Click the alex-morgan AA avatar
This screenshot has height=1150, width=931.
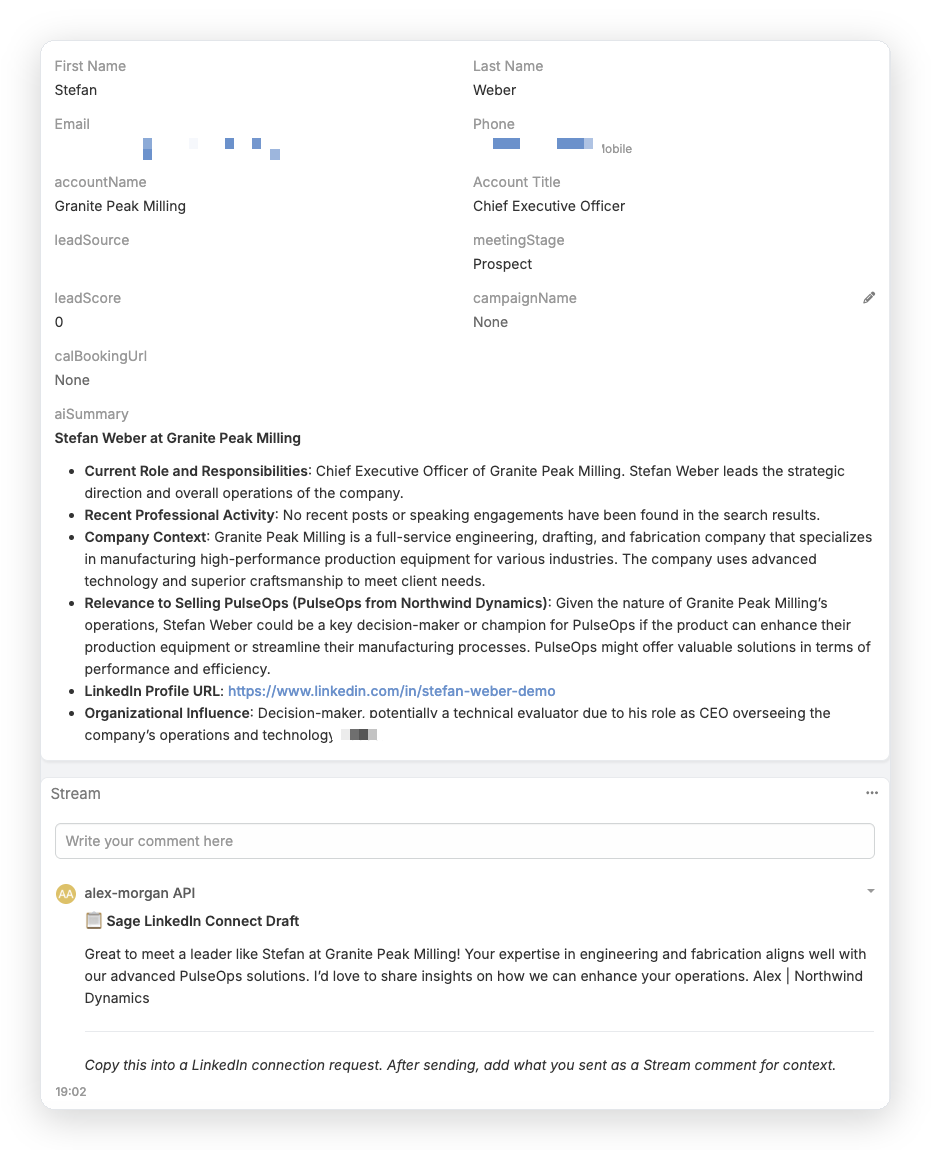66,893
